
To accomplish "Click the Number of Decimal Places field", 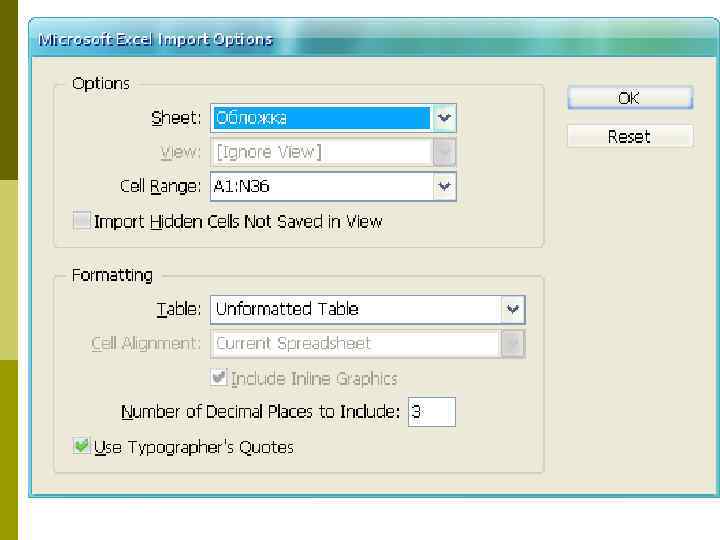I will point(432,412).
